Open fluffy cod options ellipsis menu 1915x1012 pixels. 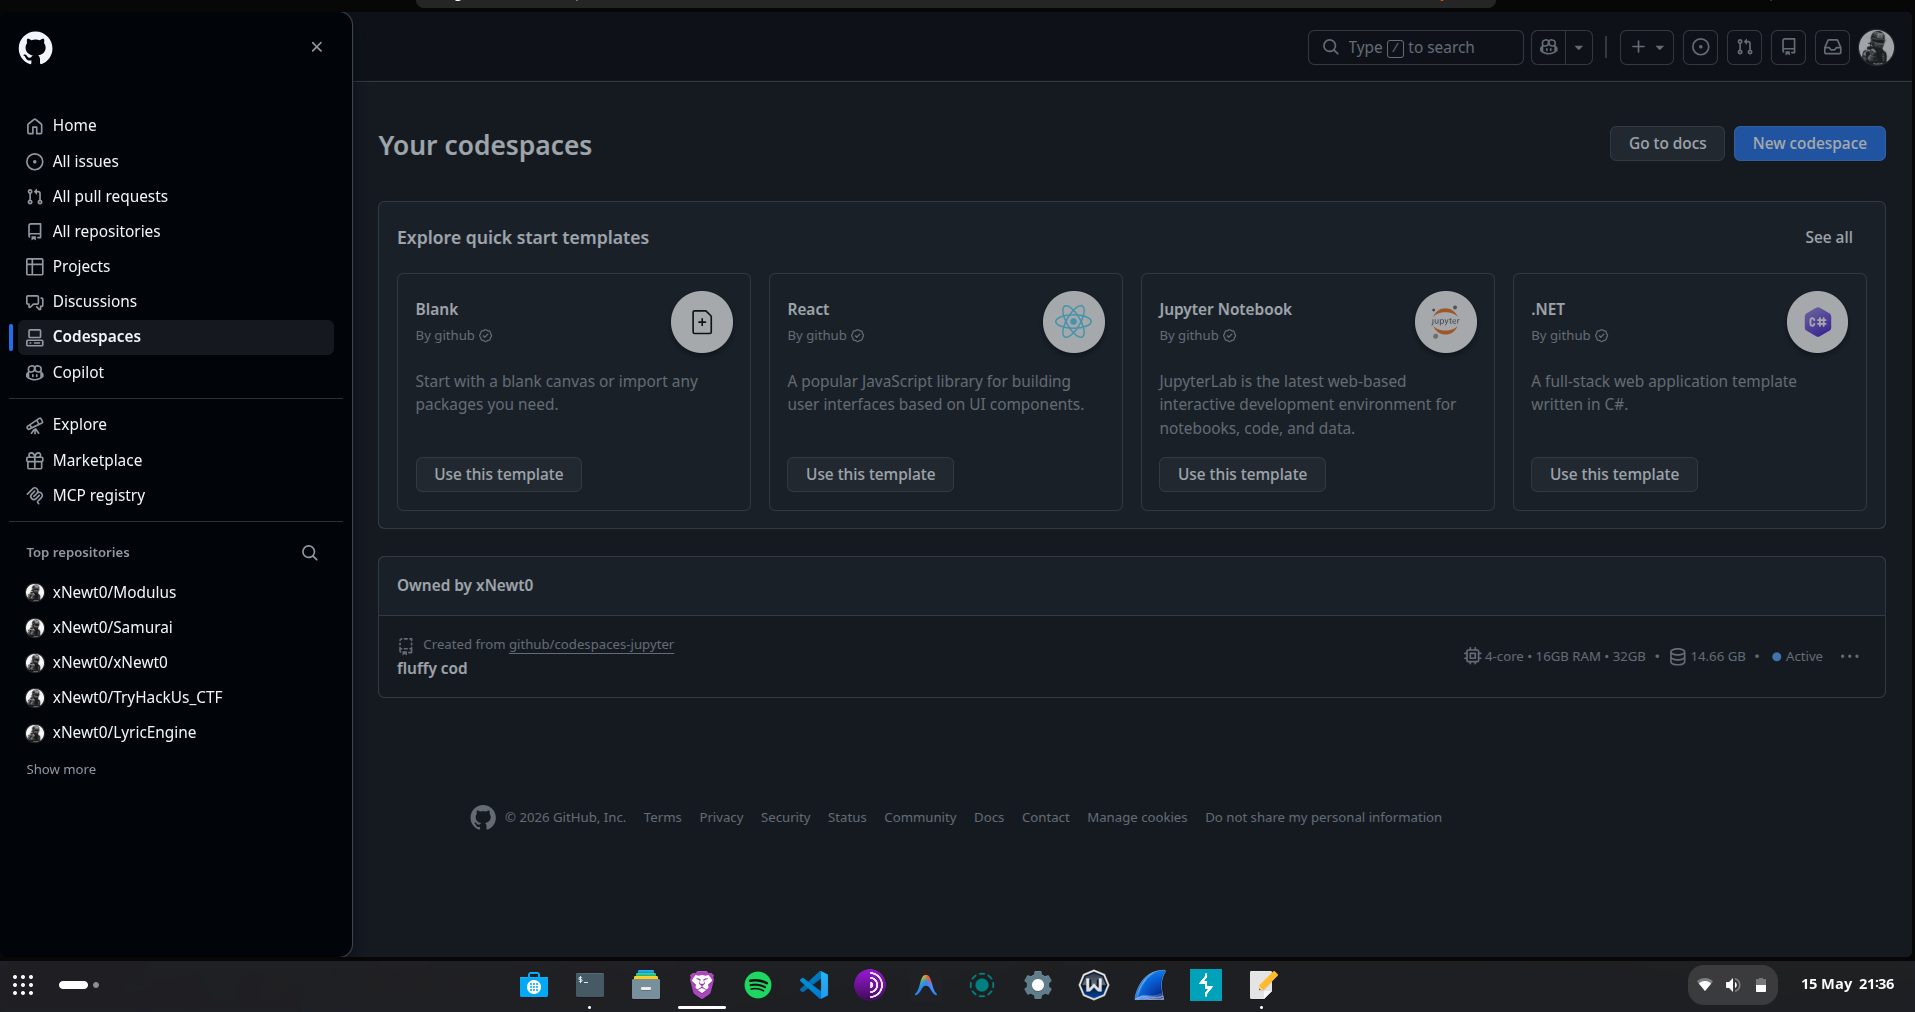[x=1850, y=657]
